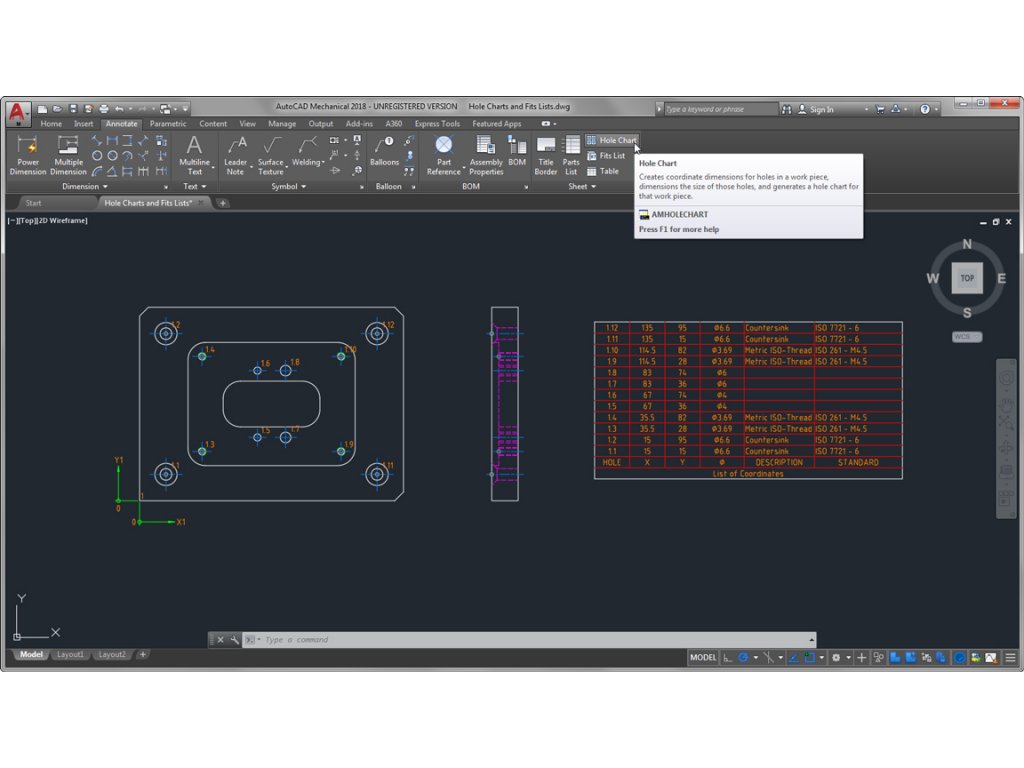Toggle object snap in status bar

point(810,658)
